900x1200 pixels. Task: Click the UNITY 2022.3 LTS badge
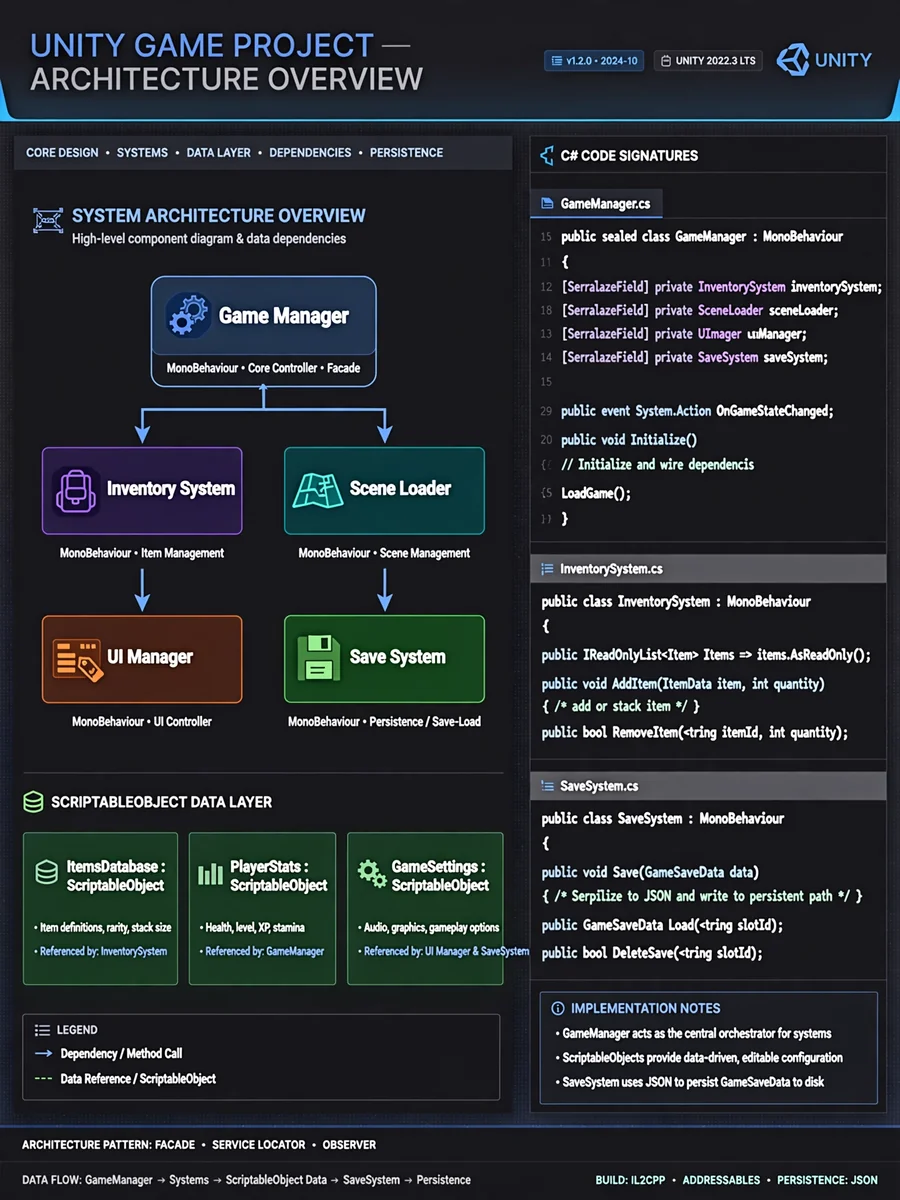(x=708, y=61)
